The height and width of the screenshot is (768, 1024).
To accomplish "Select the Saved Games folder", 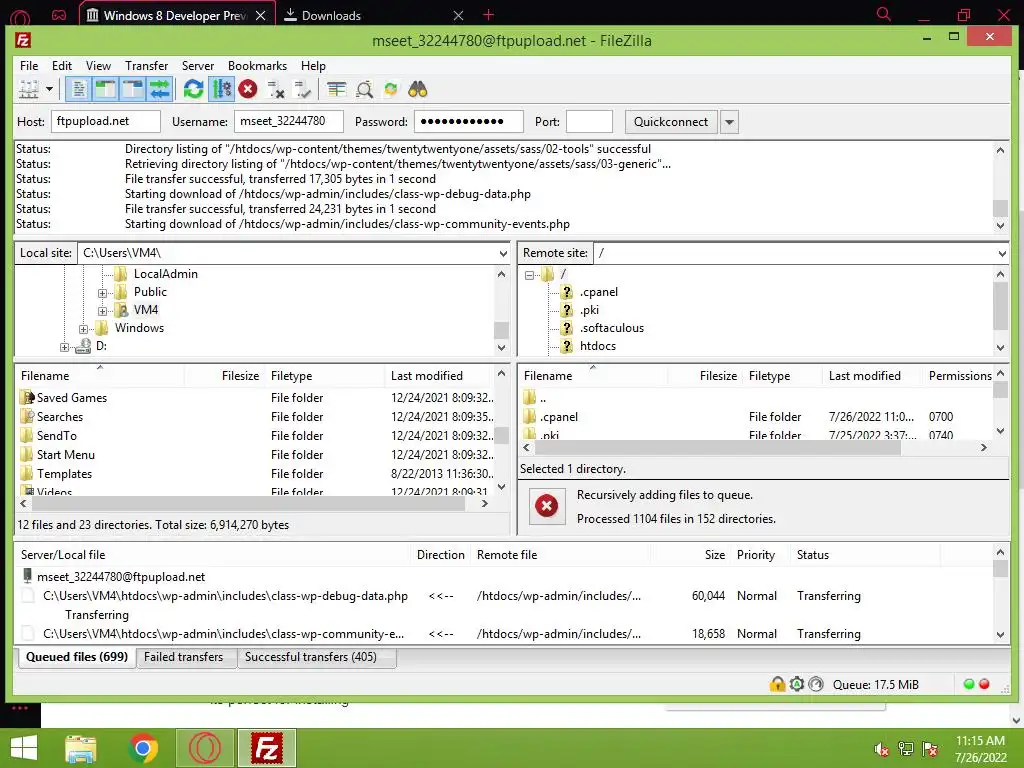I will tap(72, 398).
